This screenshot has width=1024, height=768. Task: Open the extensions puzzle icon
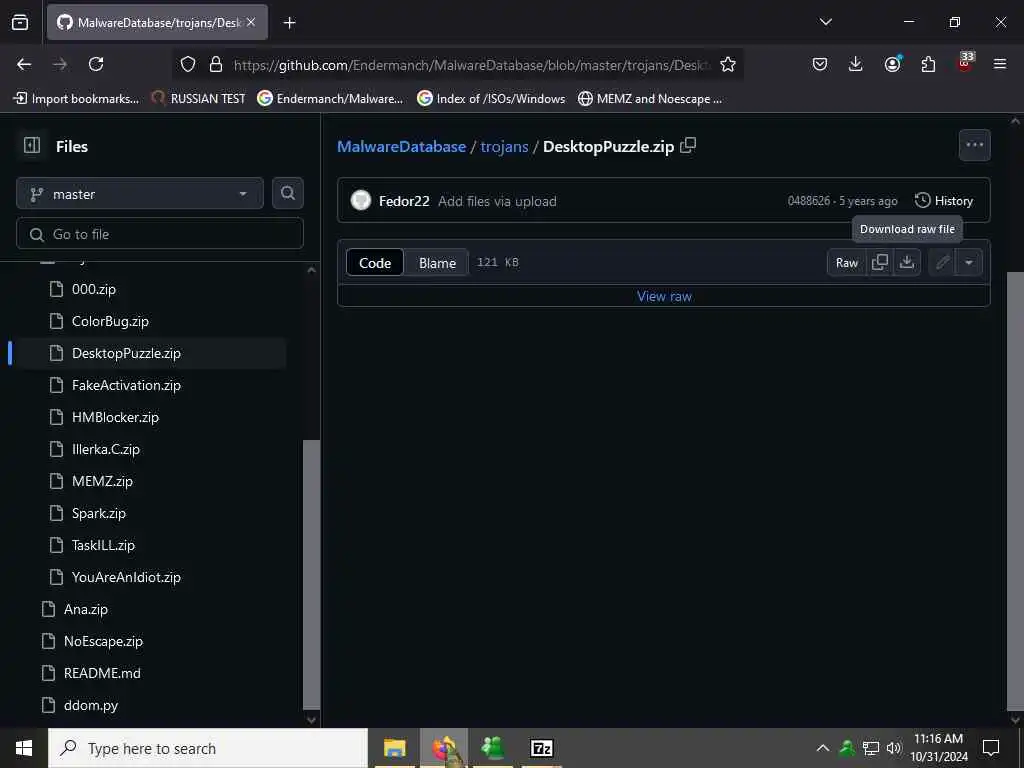pos(928,64)
